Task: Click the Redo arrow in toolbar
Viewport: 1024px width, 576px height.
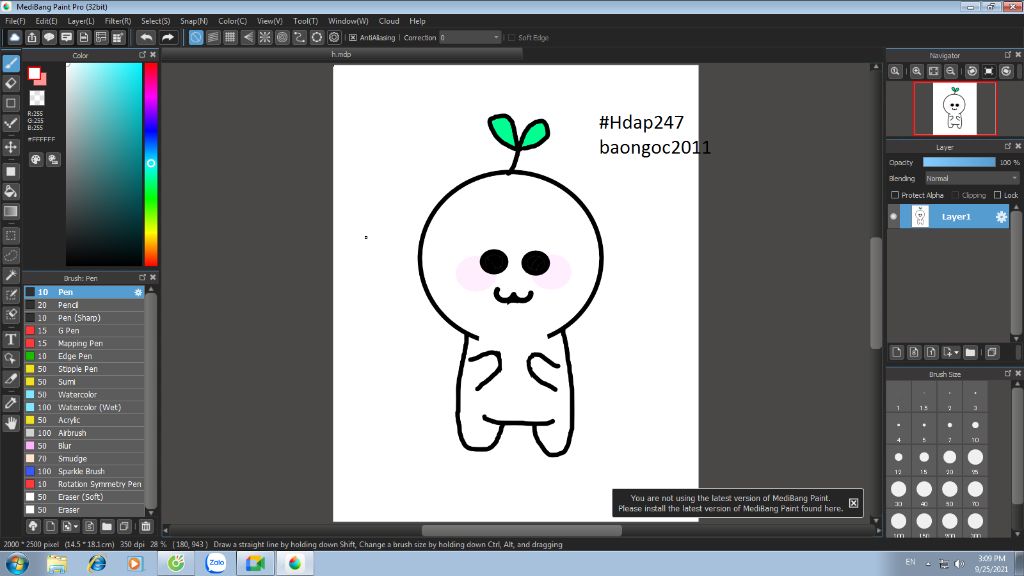Action: [168, 38]
